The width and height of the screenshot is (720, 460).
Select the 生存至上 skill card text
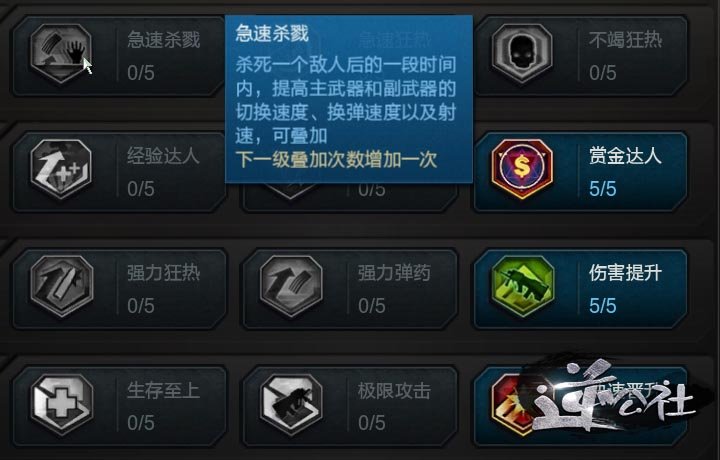(163, 391)
